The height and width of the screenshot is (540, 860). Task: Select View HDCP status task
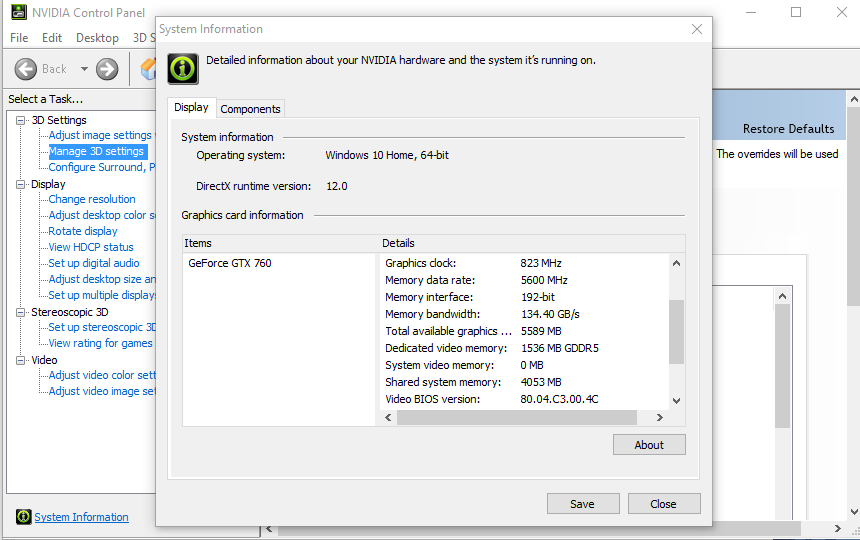click(x=91, y=247)
